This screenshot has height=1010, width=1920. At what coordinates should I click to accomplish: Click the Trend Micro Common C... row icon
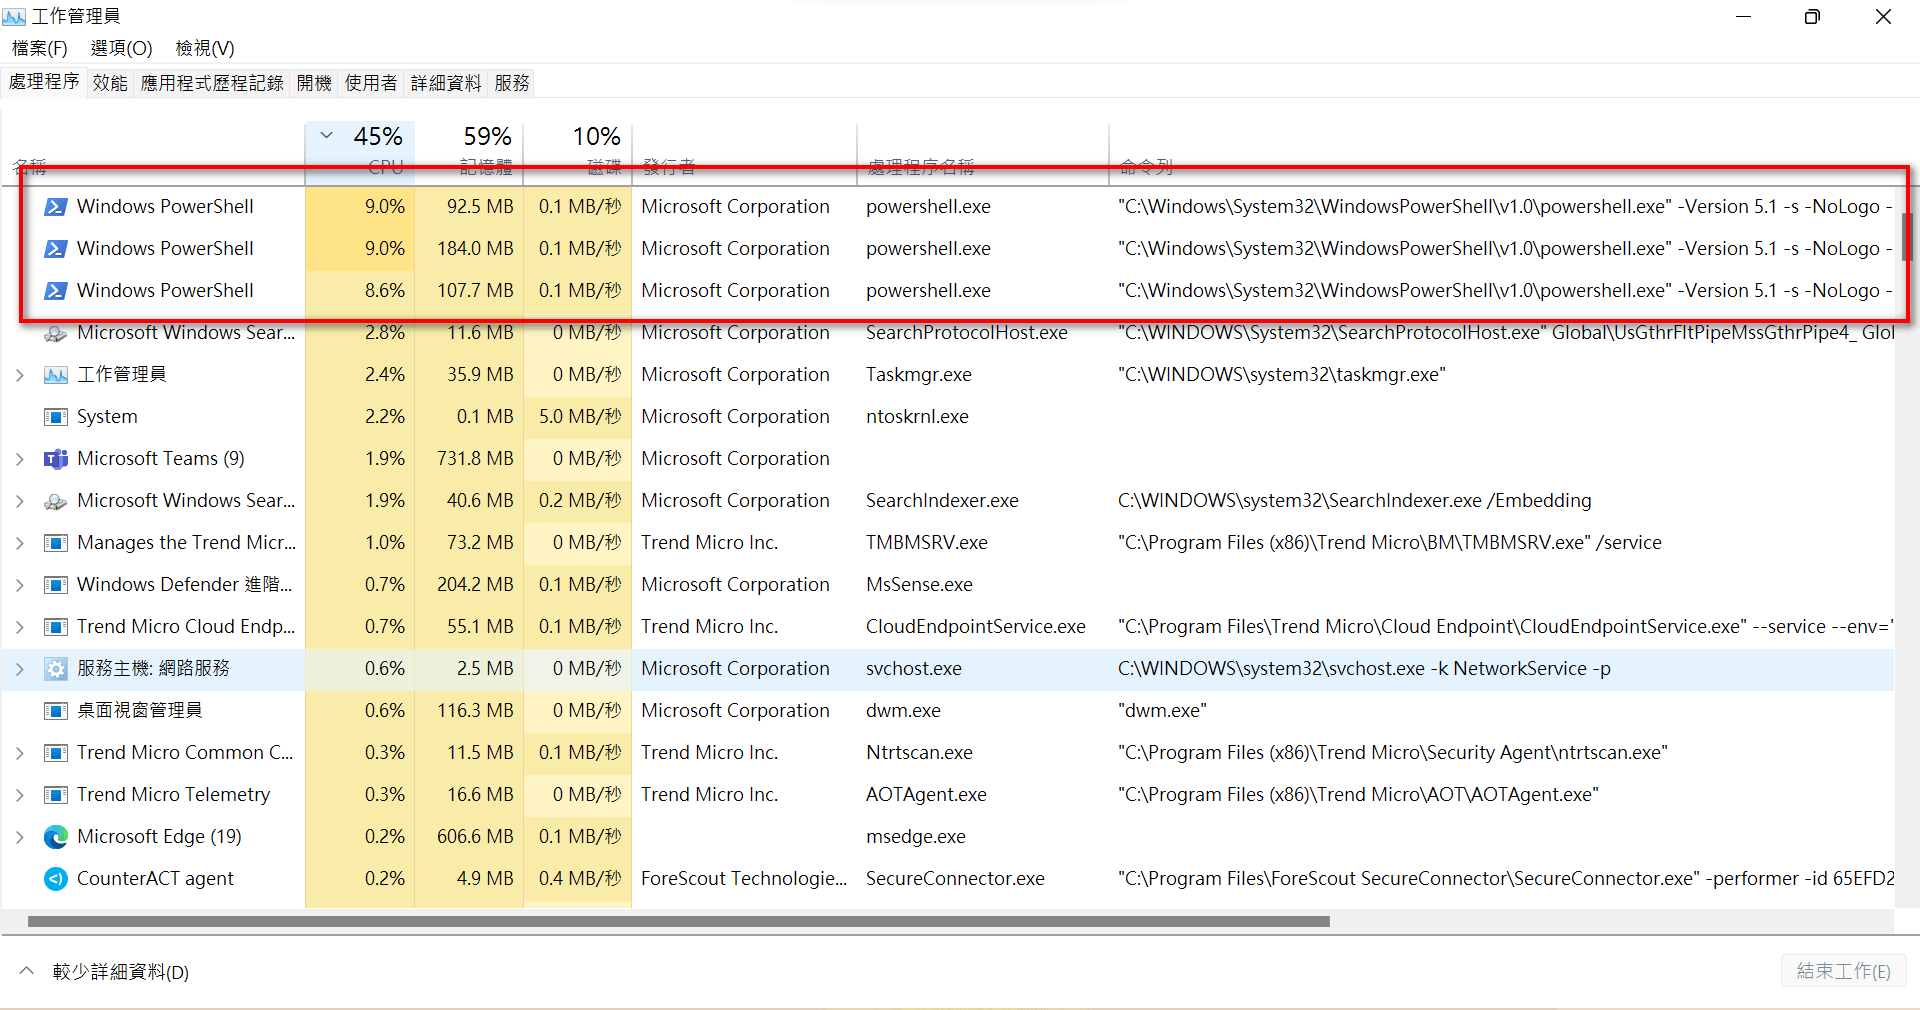[x=56, y=753]
